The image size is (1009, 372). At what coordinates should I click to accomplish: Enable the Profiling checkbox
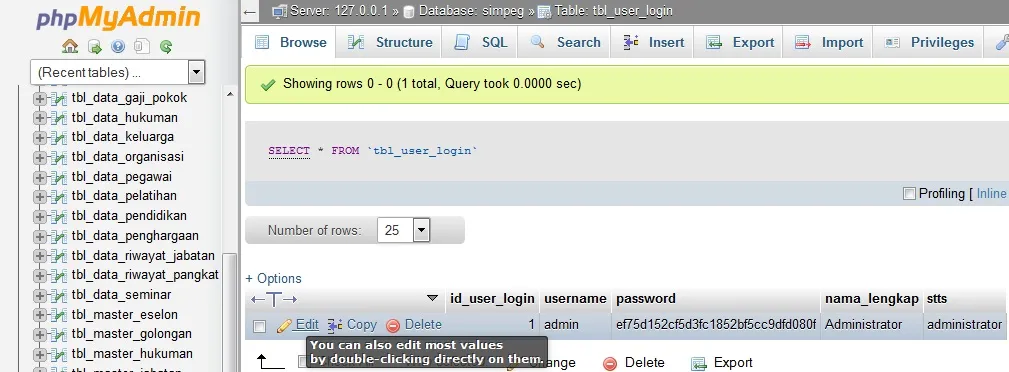point(909,194)
